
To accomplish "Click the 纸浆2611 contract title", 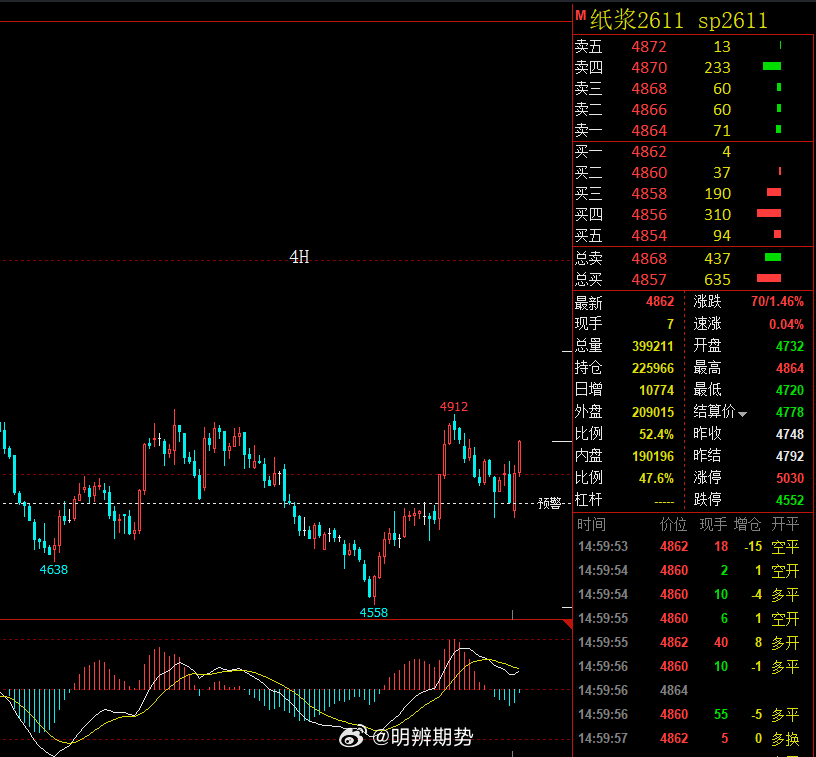I will pos(636,21).
